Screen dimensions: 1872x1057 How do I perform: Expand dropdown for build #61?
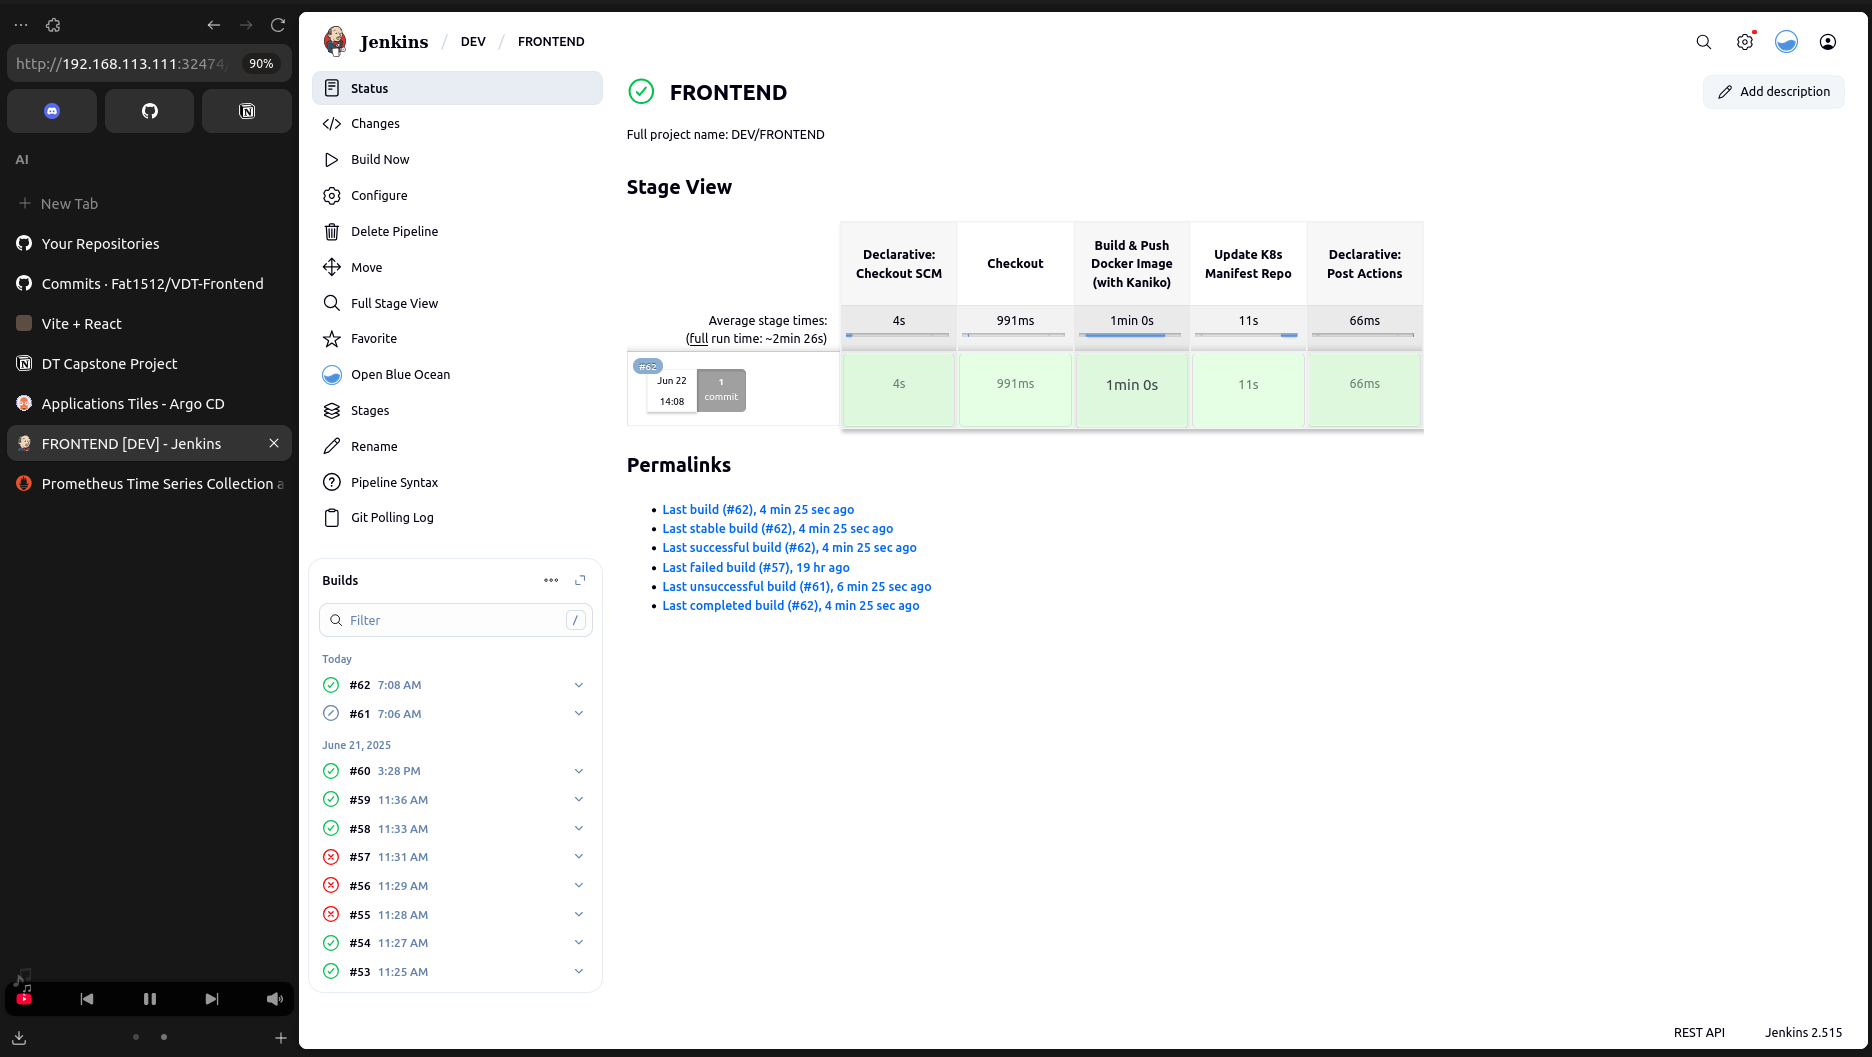579,713
